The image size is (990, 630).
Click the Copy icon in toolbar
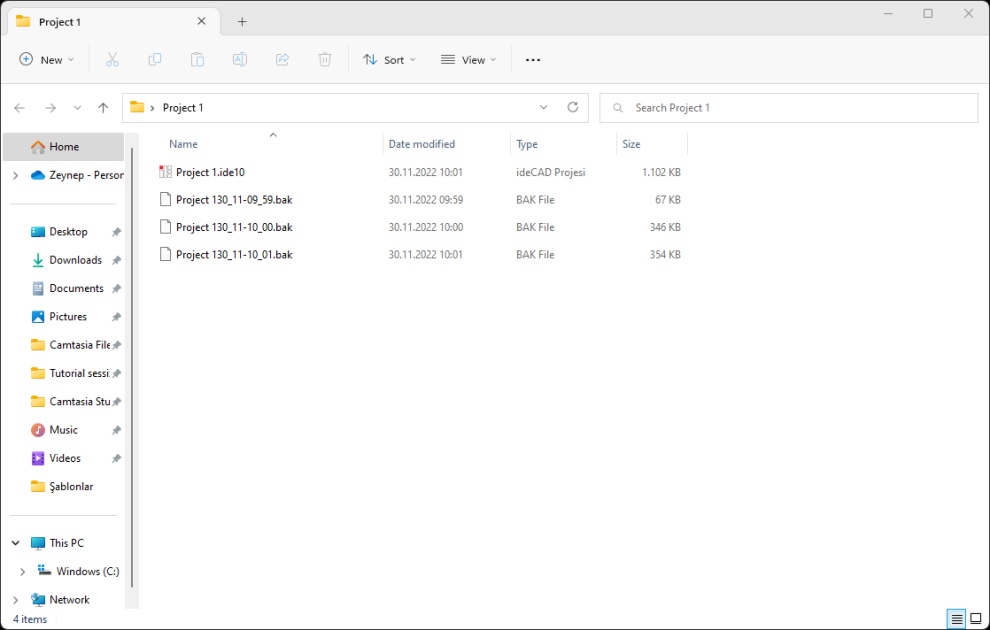pos(155,60)
